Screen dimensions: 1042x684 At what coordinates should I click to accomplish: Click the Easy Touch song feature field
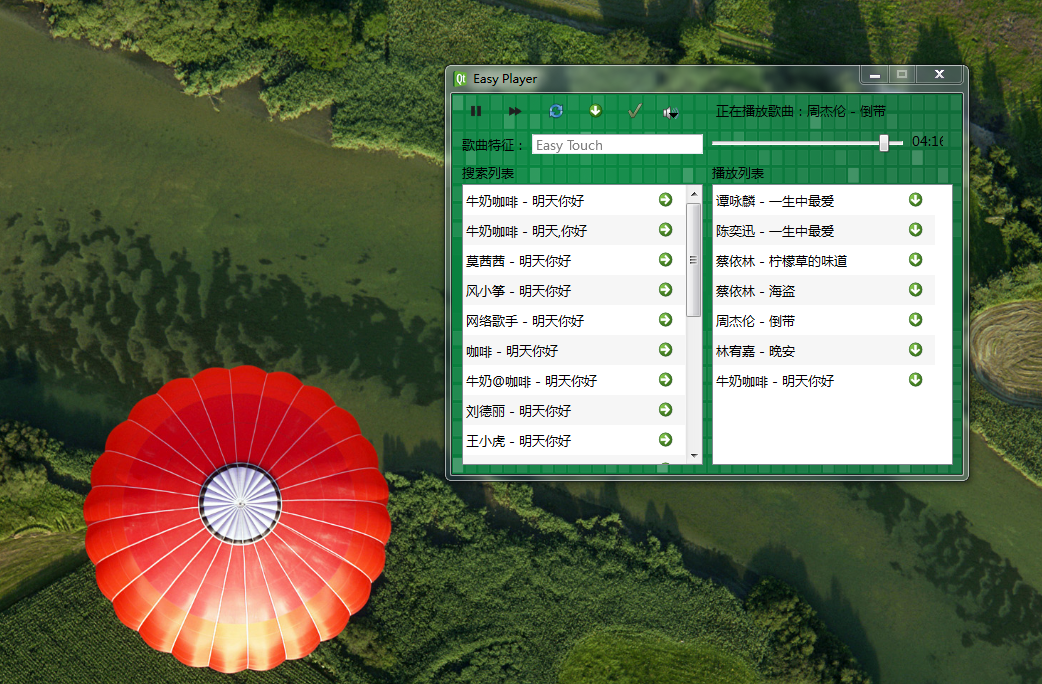point(617,145)
